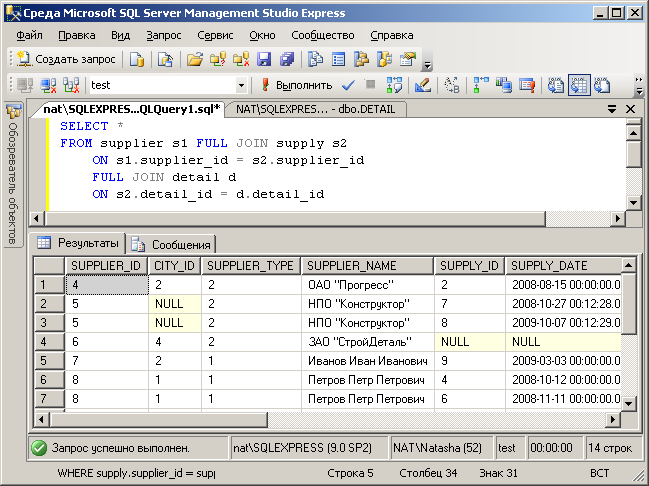Click the folder icon with red X
649x486 pixels.
(x=241, y=59)
